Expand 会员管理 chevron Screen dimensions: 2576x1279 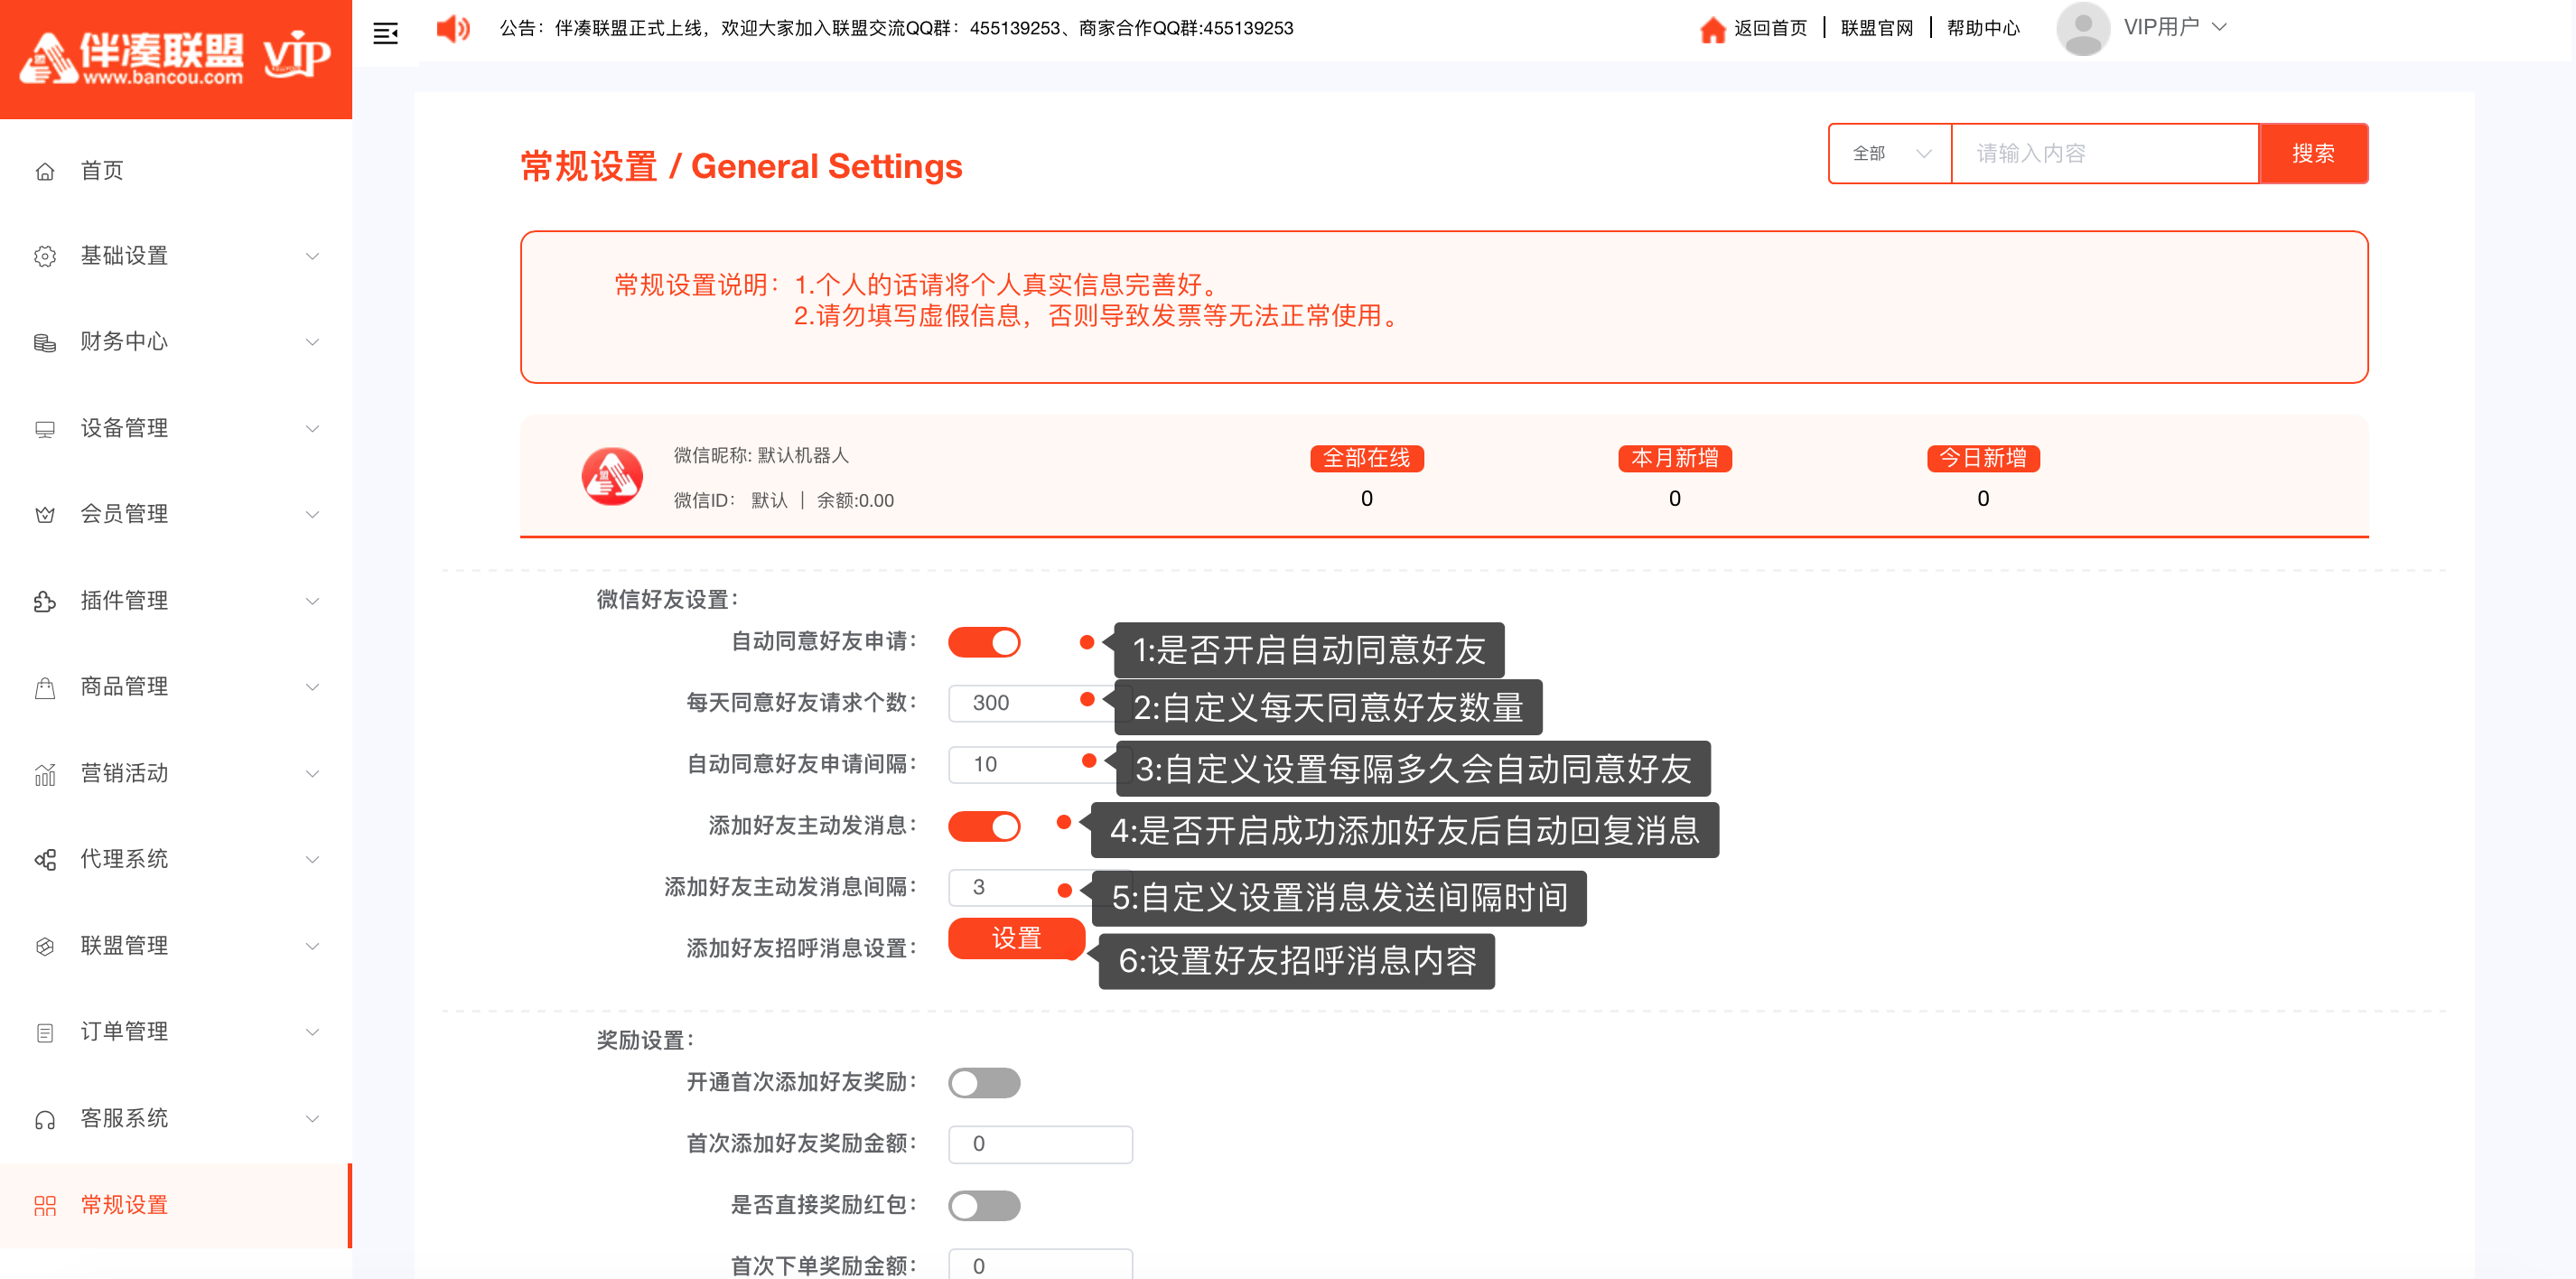pyautogui.click(x=312, y=514)
